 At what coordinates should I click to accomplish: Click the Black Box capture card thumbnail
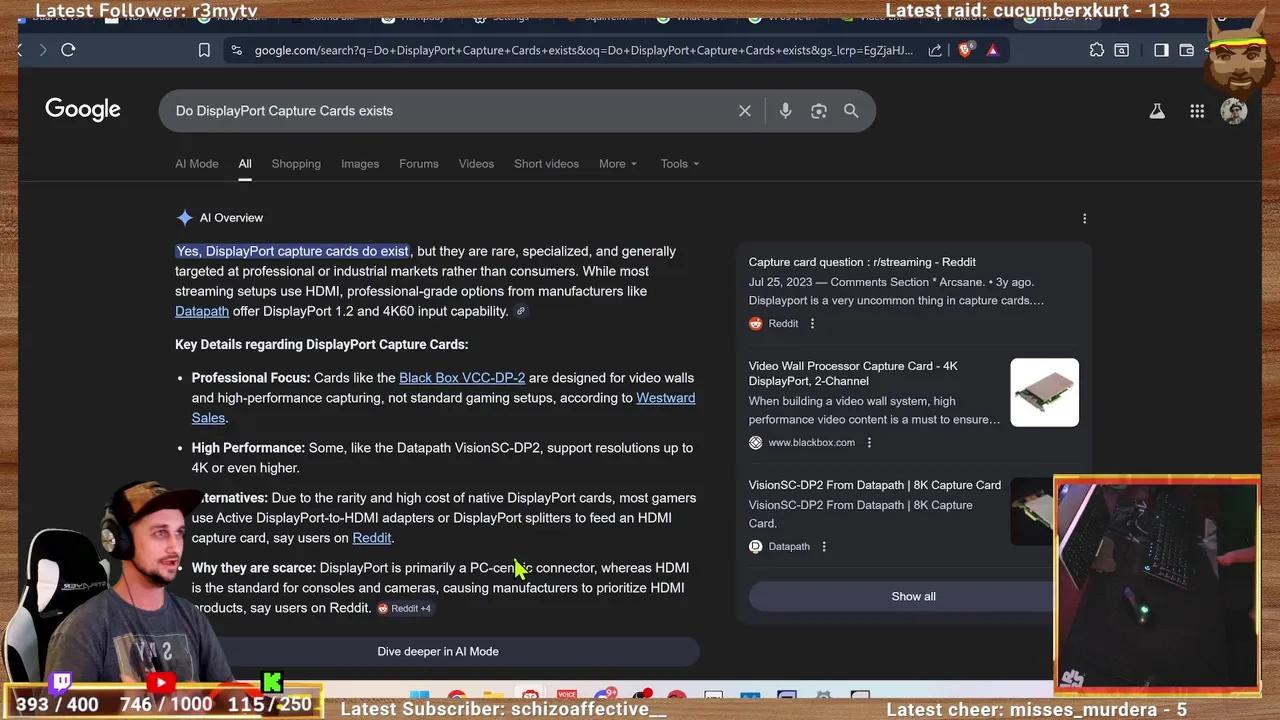[1045, 392]
